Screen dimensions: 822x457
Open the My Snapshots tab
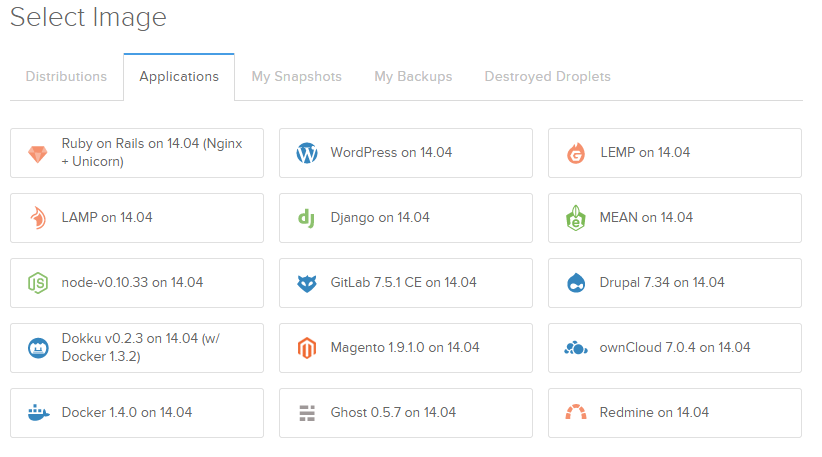[296, 77]
